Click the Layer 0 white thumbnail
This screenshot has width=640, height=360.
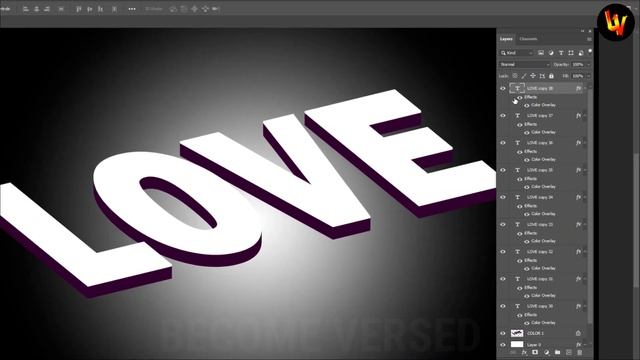517,345
